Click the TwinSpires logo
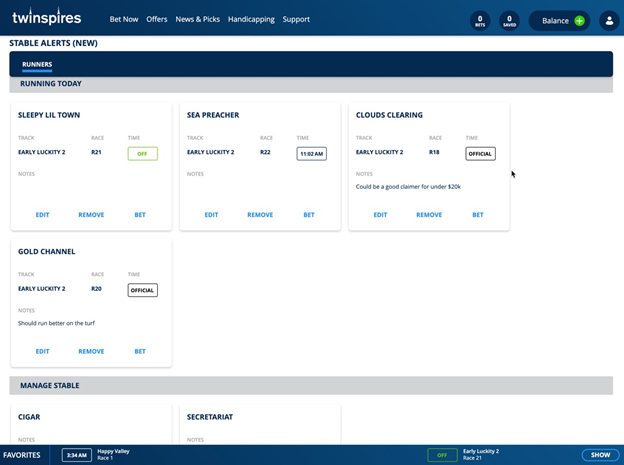The width and height of the screenshot is (624, 465). [47, 17]
